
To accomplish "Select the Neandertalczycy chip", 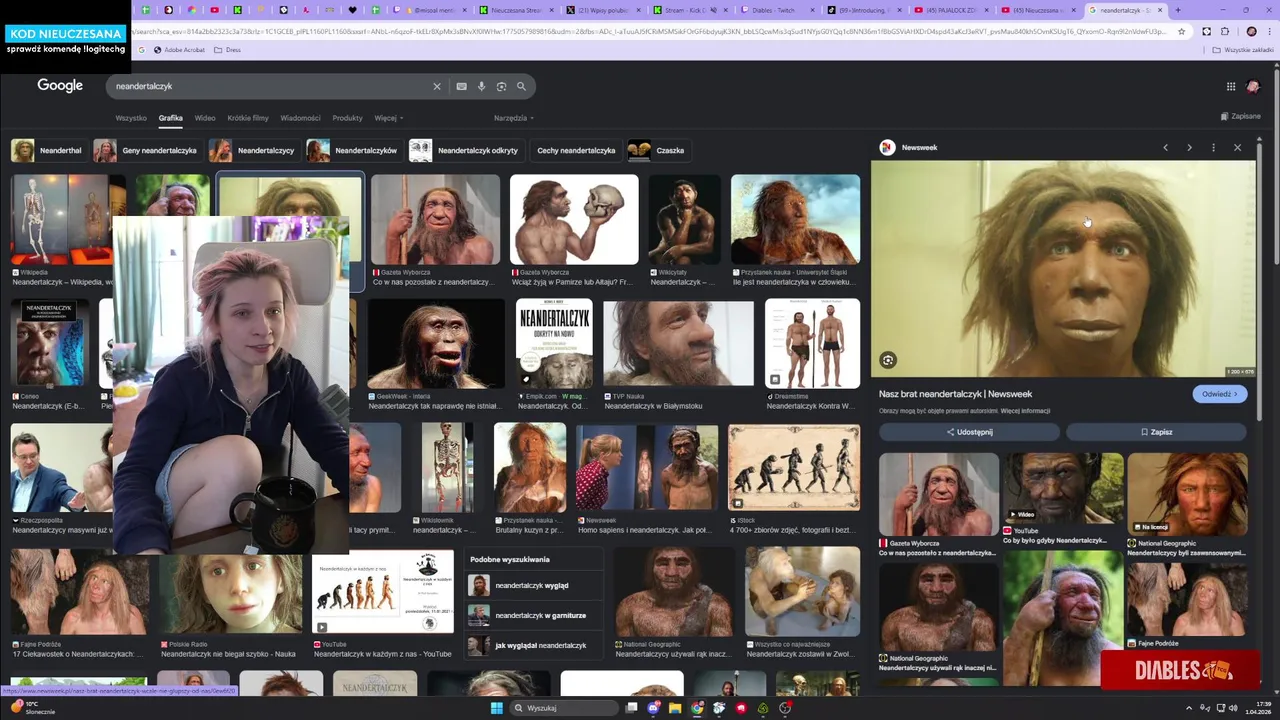I will (x=253, y=150).
